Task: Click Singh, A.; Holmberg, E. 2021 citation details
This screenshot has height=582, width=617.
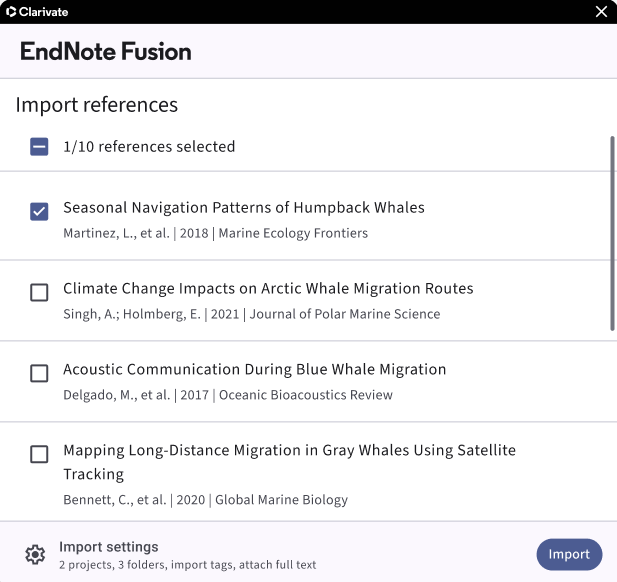Action: [252, 314]
